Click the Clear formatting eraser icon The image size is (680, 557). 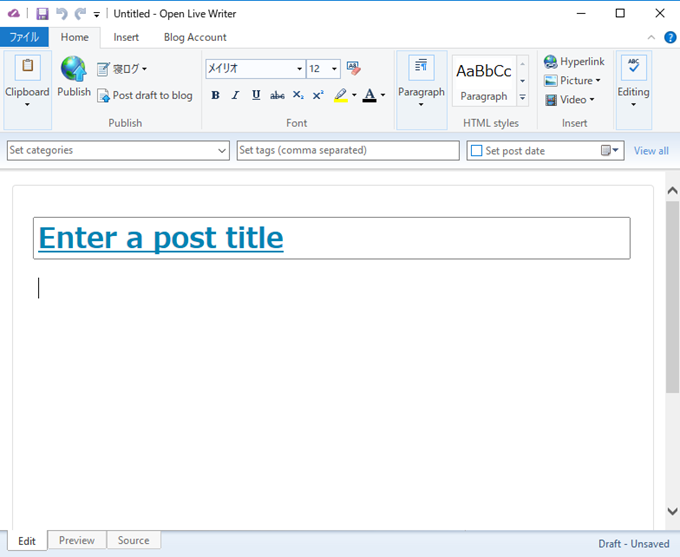[x=354, y=68]
